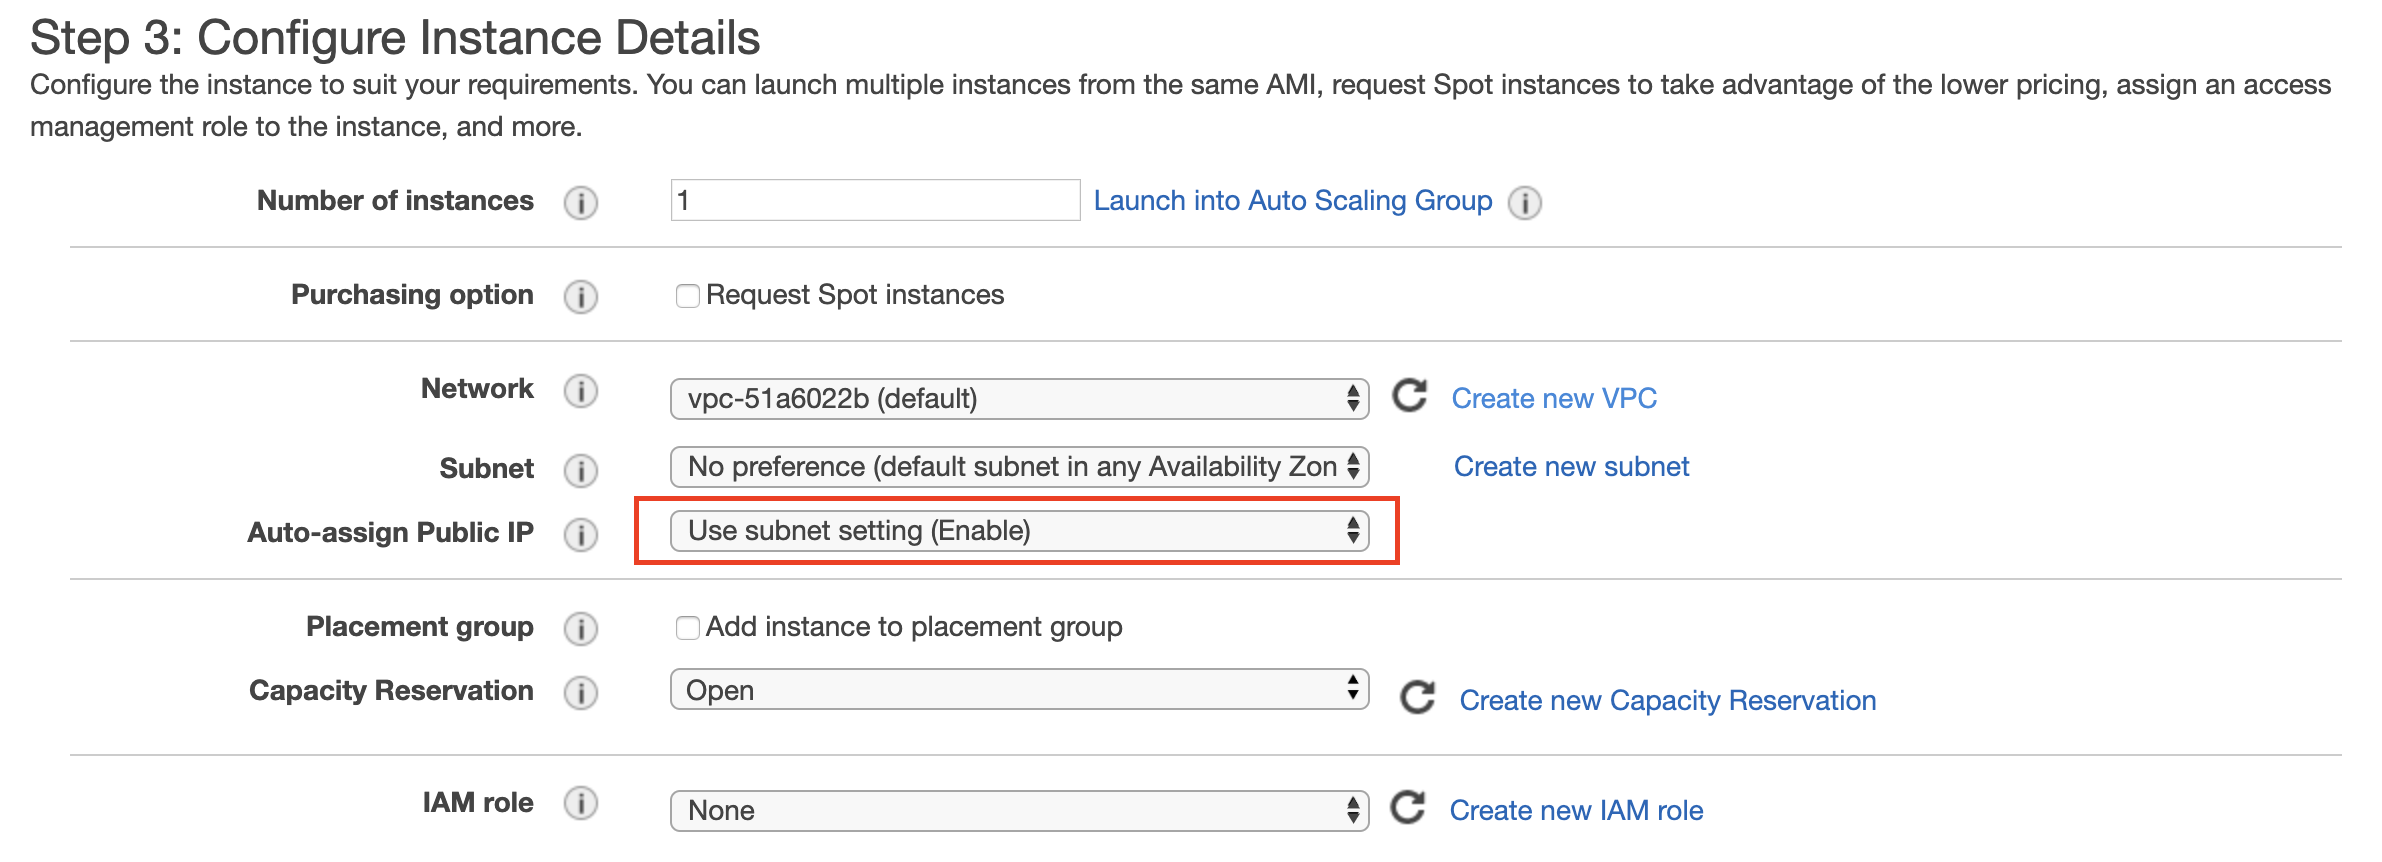The width and height of the screenshot is (2382, 862).
Task: Click info icon beside Auto Scaling Group link
Action: coord(1524,203)
